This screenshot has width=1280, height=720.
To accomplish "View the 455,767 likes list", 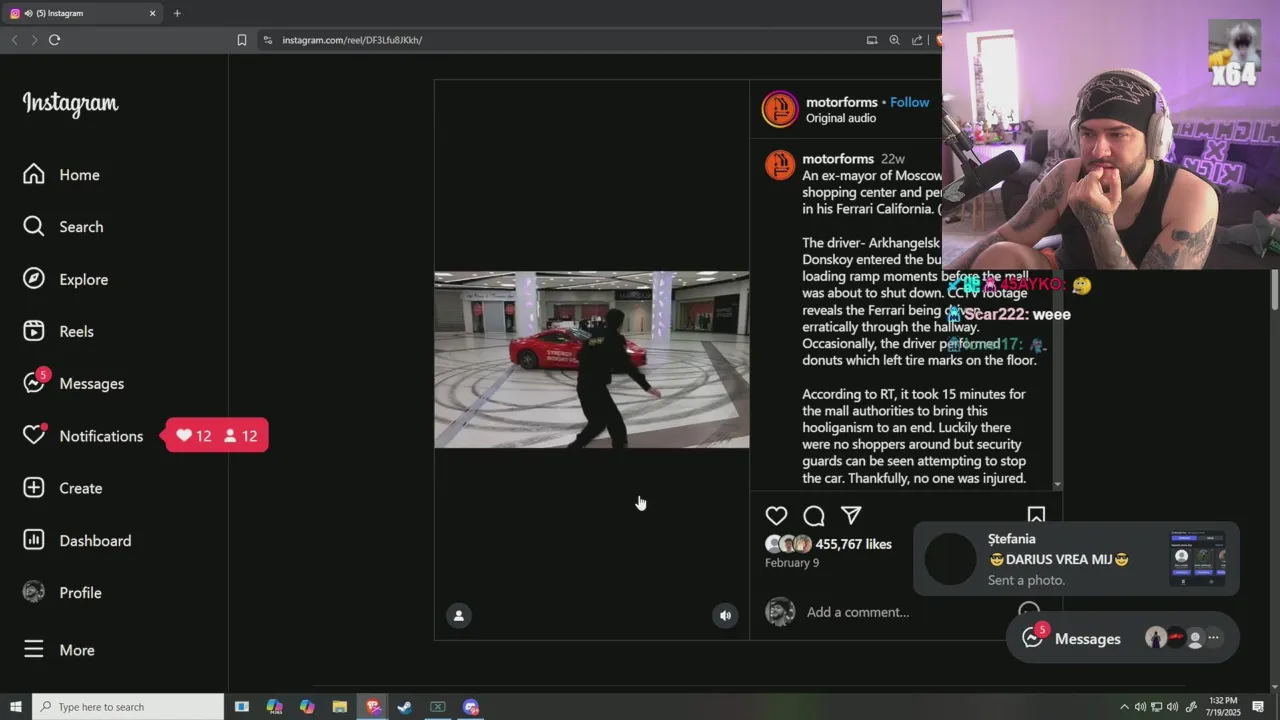I will click(853, 544).
